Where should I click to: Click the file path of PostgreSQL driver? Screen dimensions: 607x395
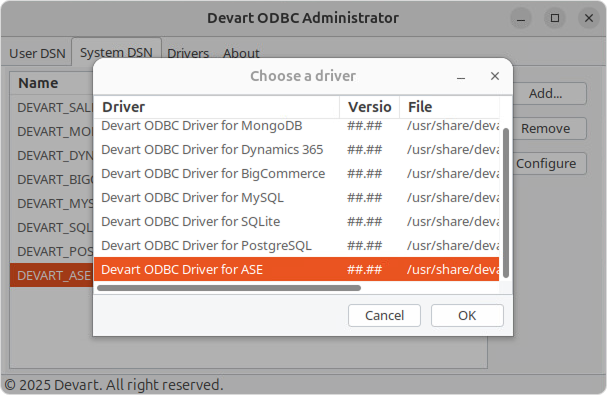[453, 246]
